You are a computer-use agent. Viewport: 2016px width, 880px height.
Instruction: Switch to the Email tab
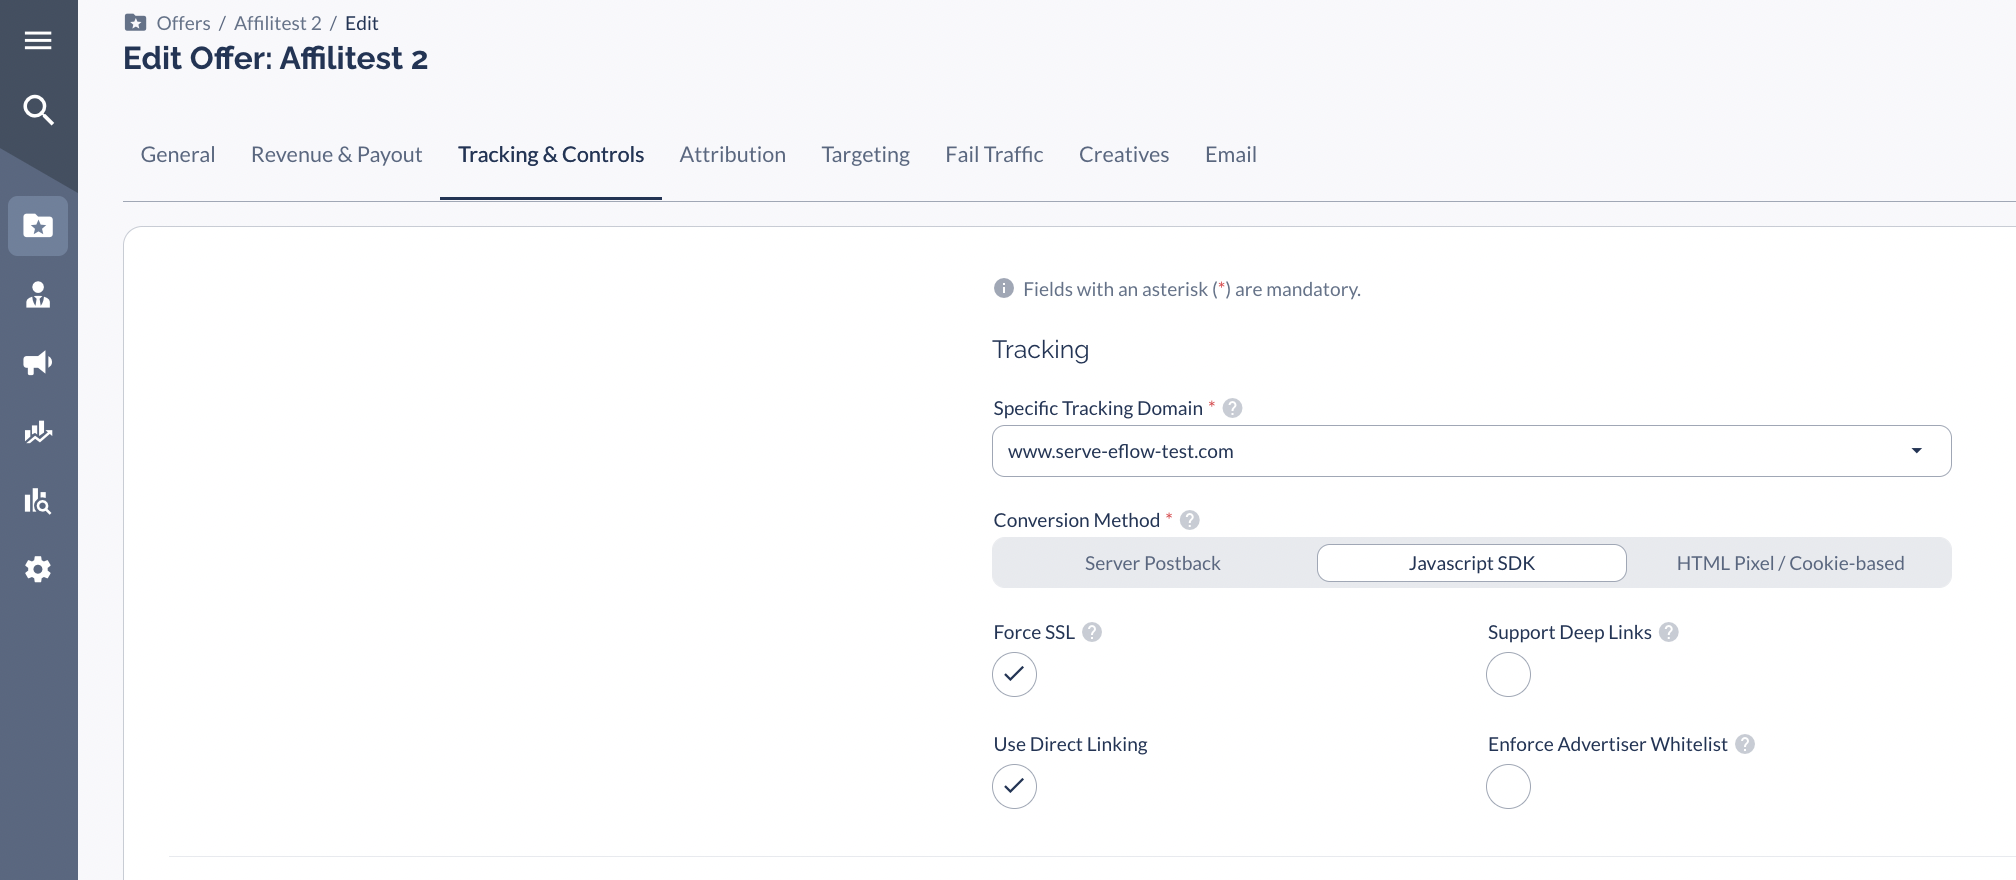click(1231, 155)
